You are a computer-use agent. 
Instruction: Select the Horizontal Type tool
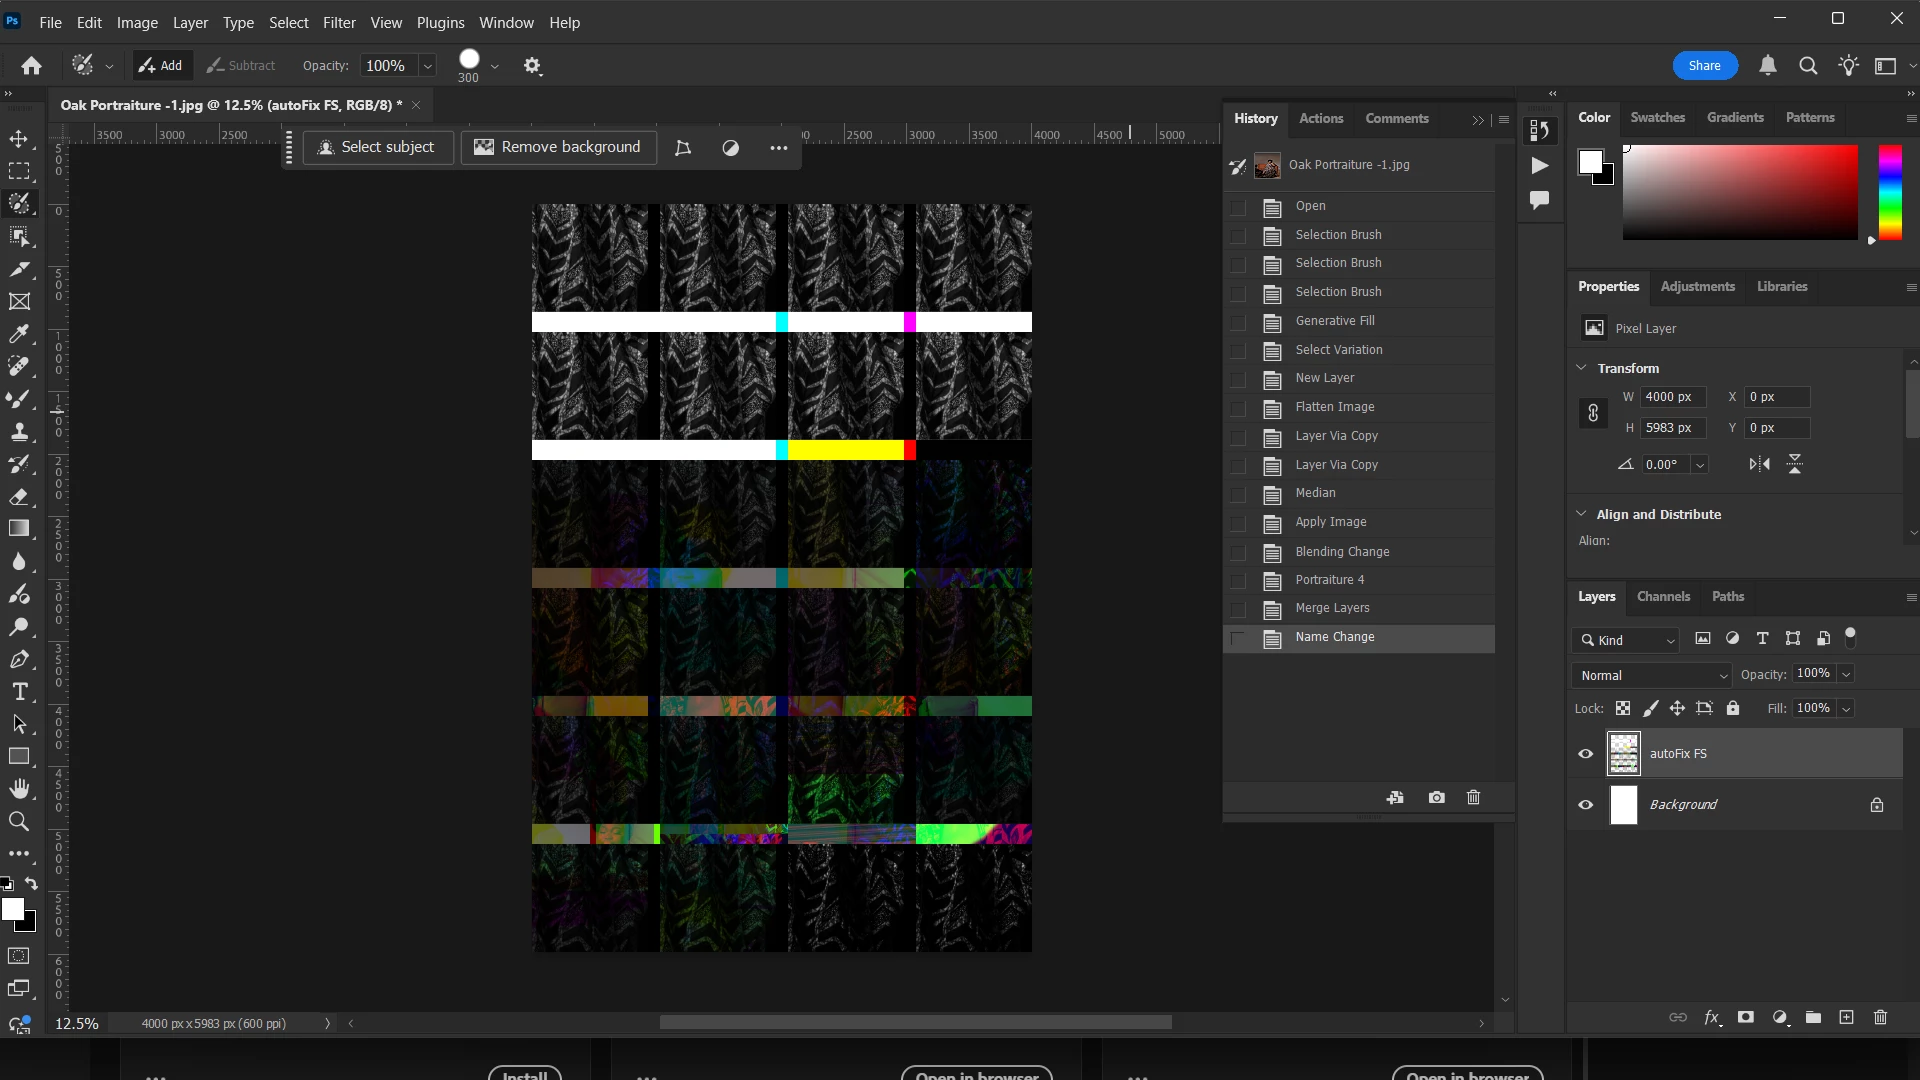tap(19, 692)
